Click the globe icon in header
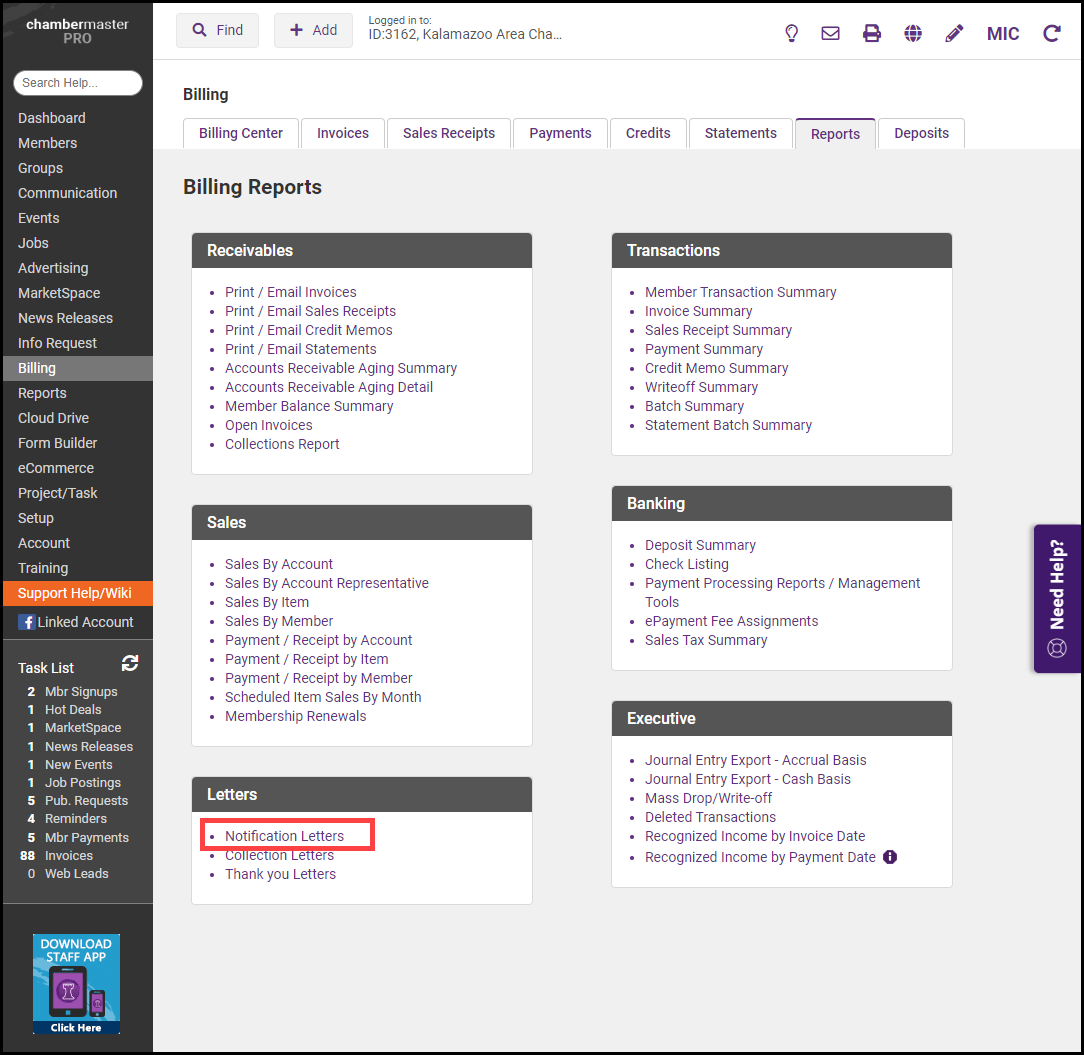 (913, 33)
